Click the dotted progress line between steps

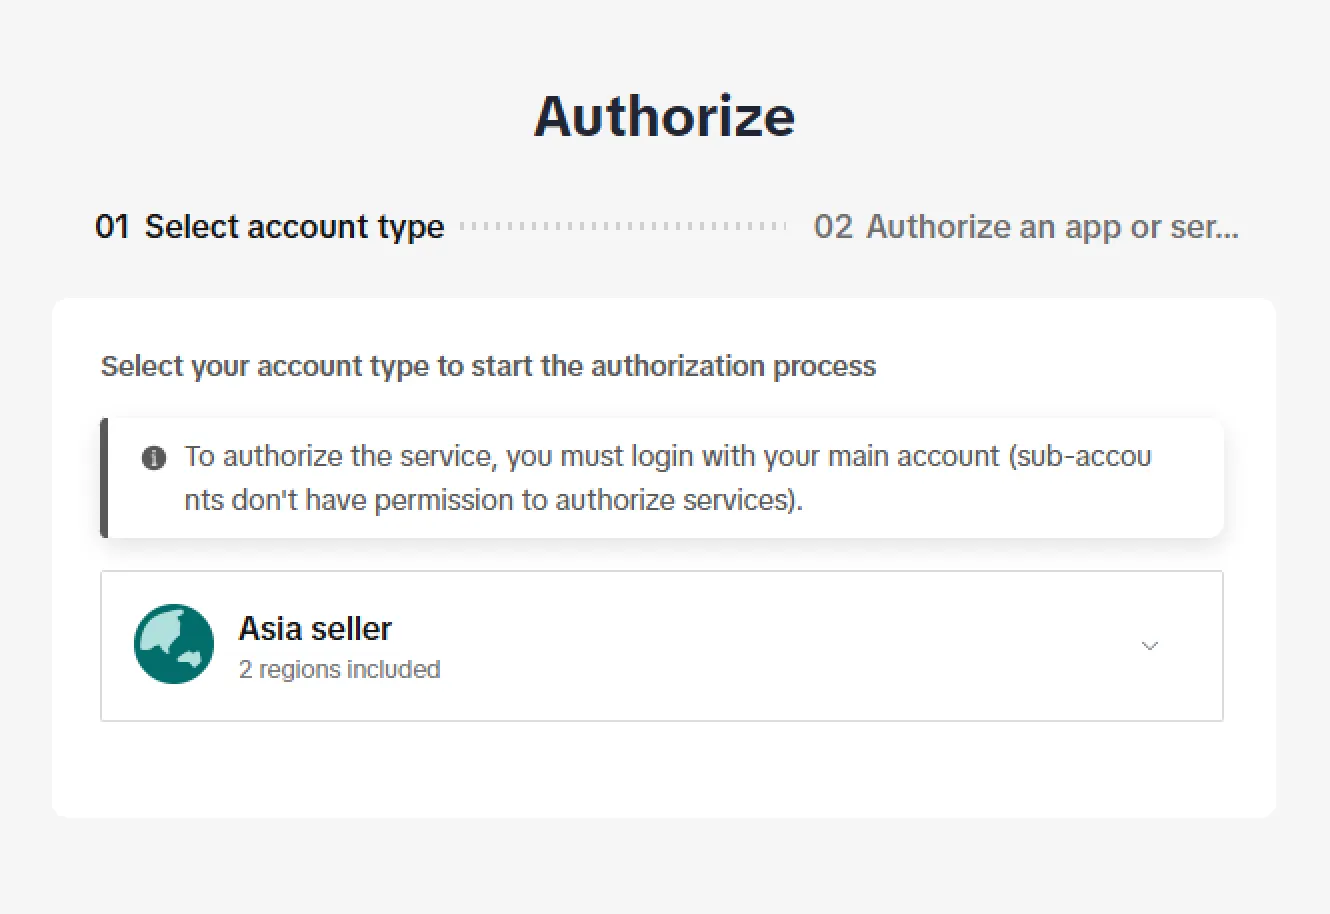624,227
